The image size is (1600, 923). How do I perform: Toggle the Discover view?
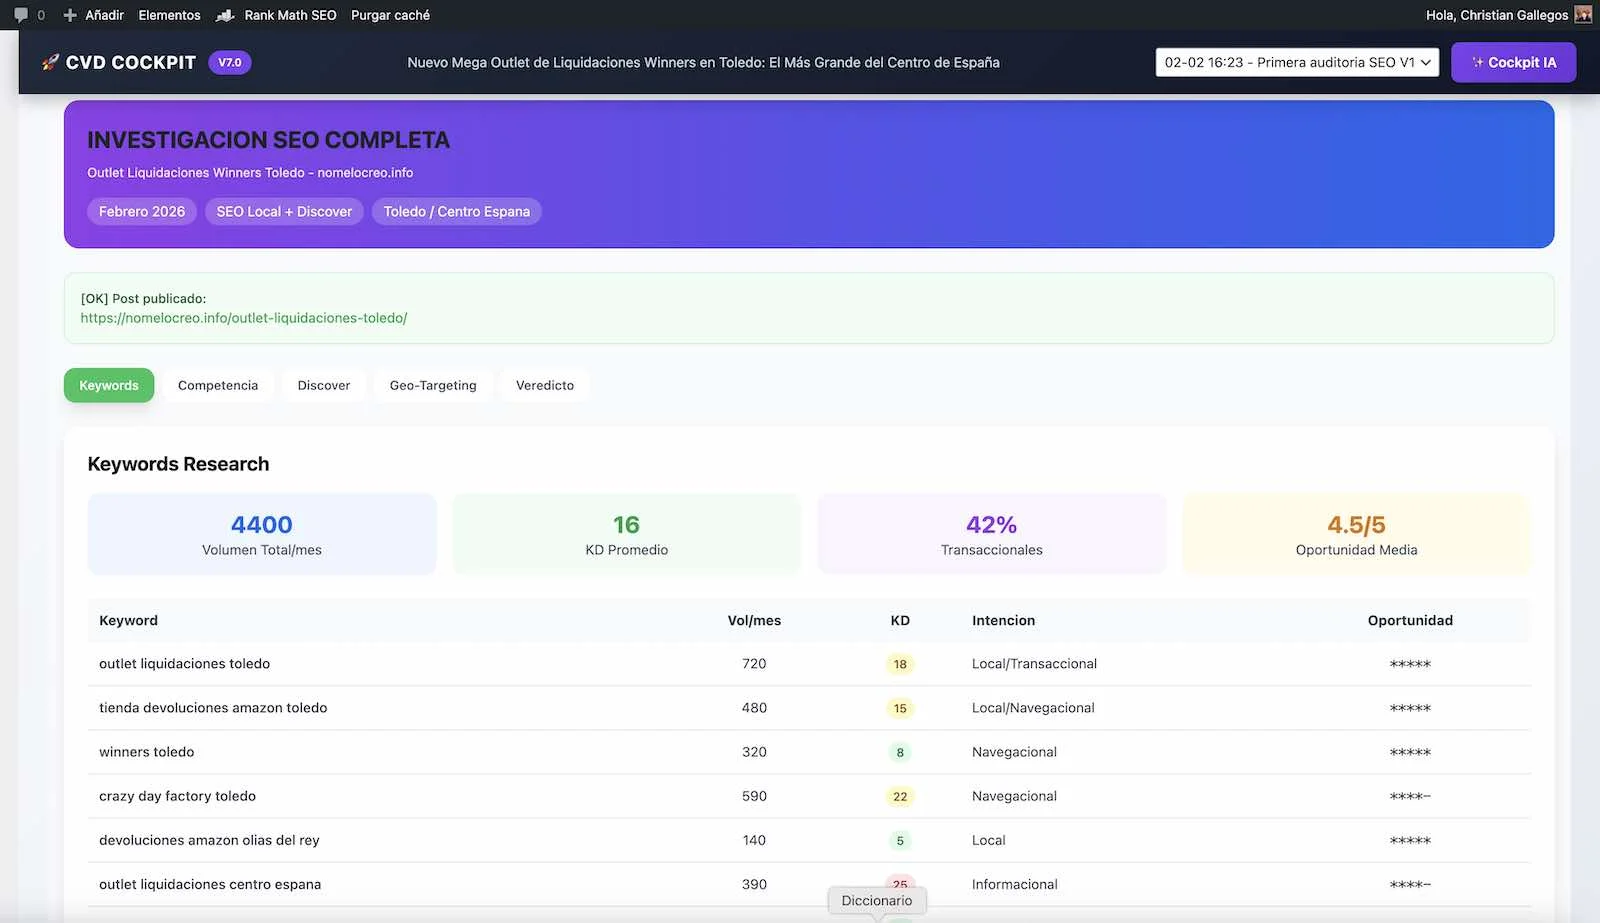pyautogui.click(x=323, y=385)
